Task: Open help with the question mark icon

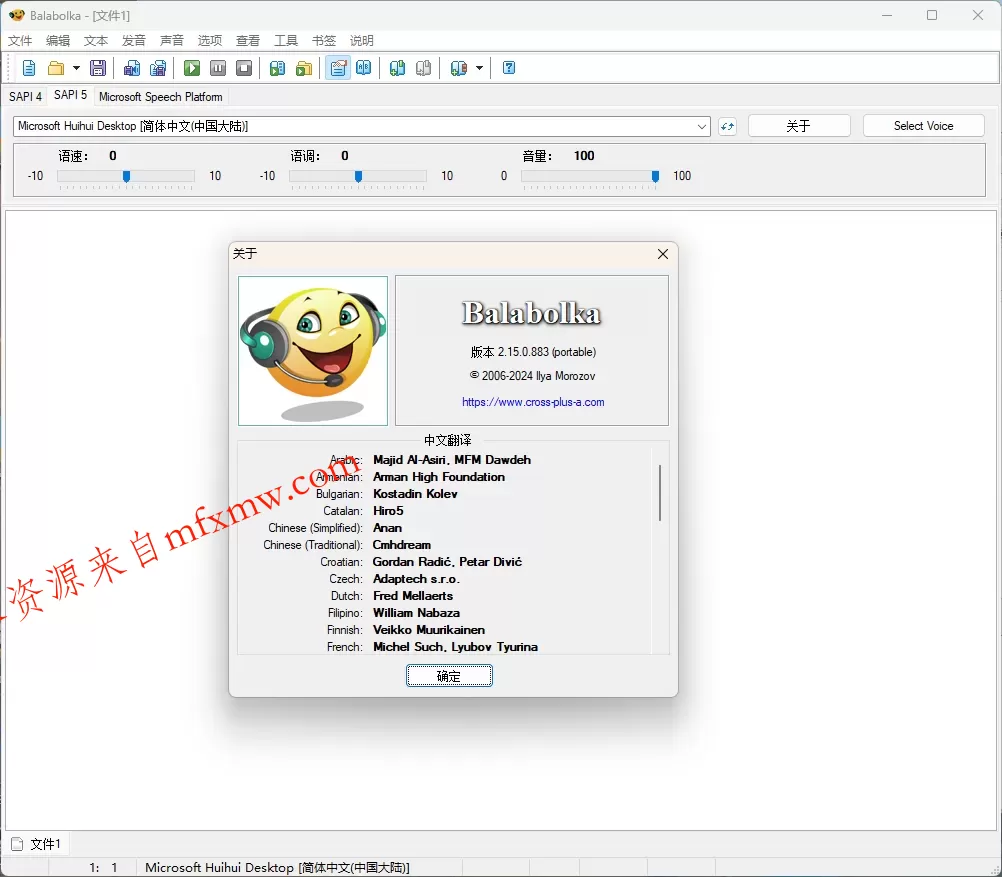Action: tap(509, 68)
